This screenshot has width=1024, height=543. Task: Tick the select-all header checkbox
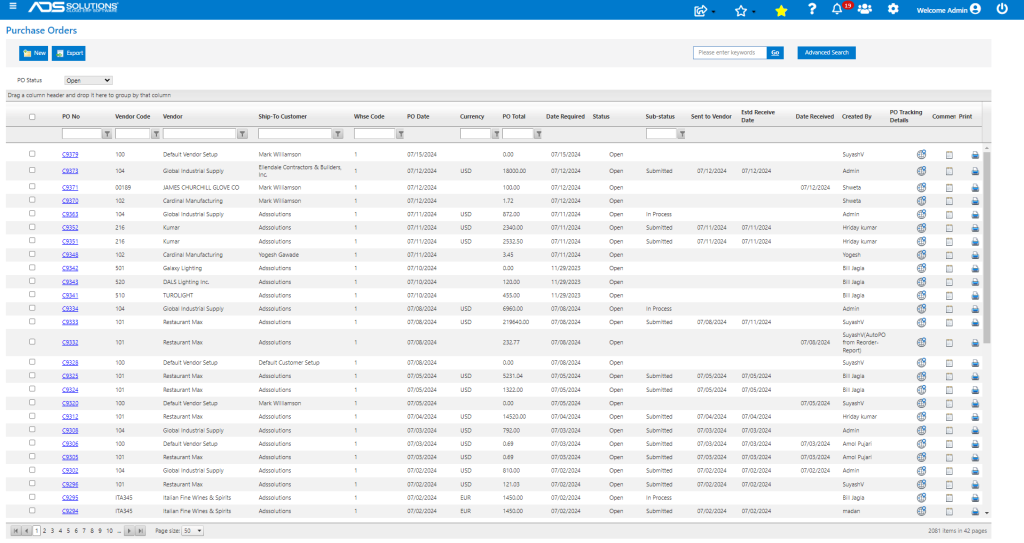[32, 117]
